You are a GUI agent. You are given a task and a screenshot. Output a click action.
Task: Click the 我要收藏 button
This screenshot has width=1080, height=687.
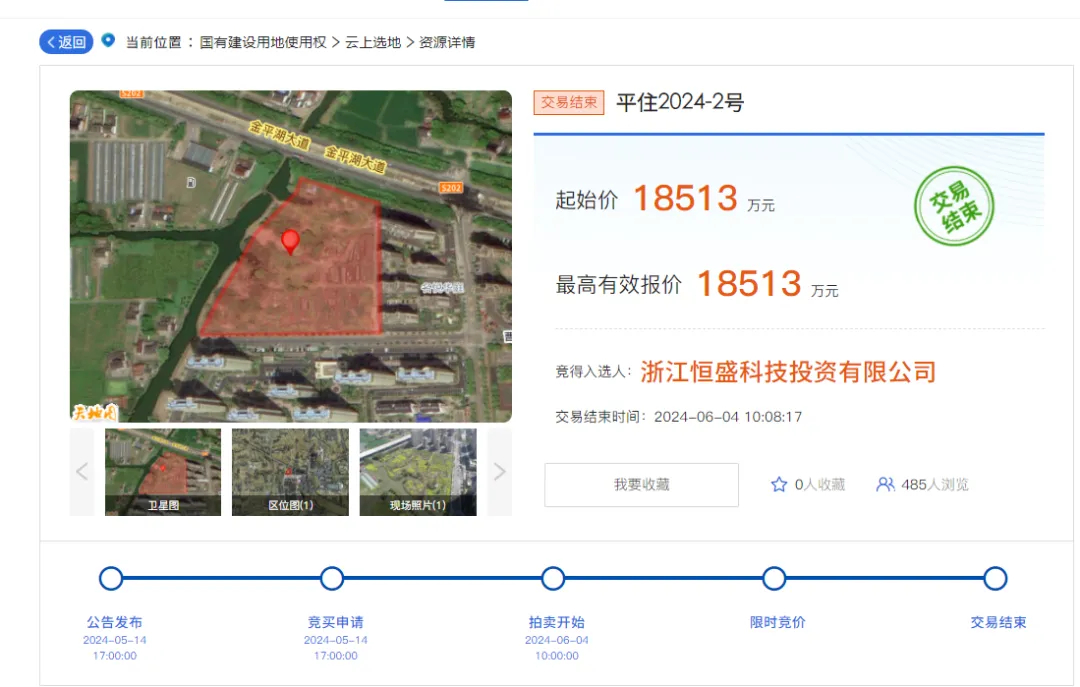(641, 485)
